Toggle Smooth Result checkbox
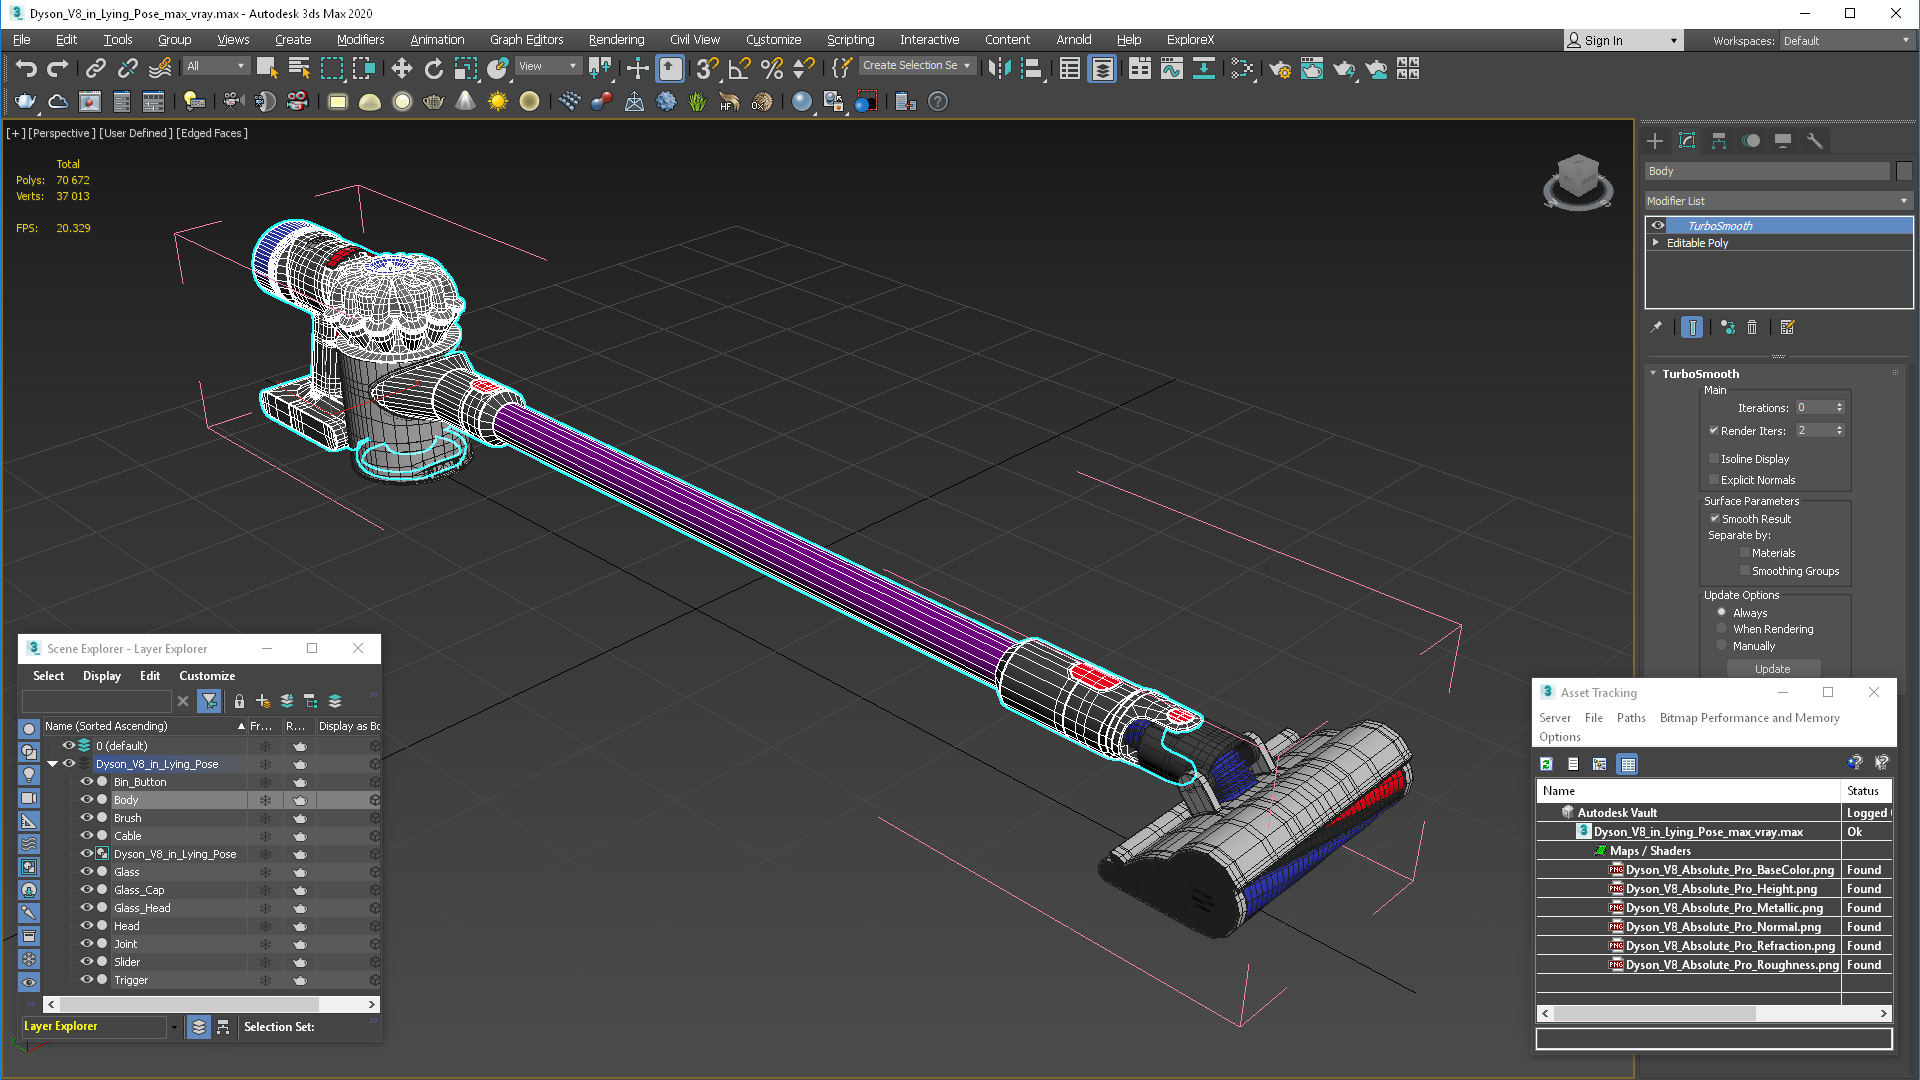 (1714, 519)
